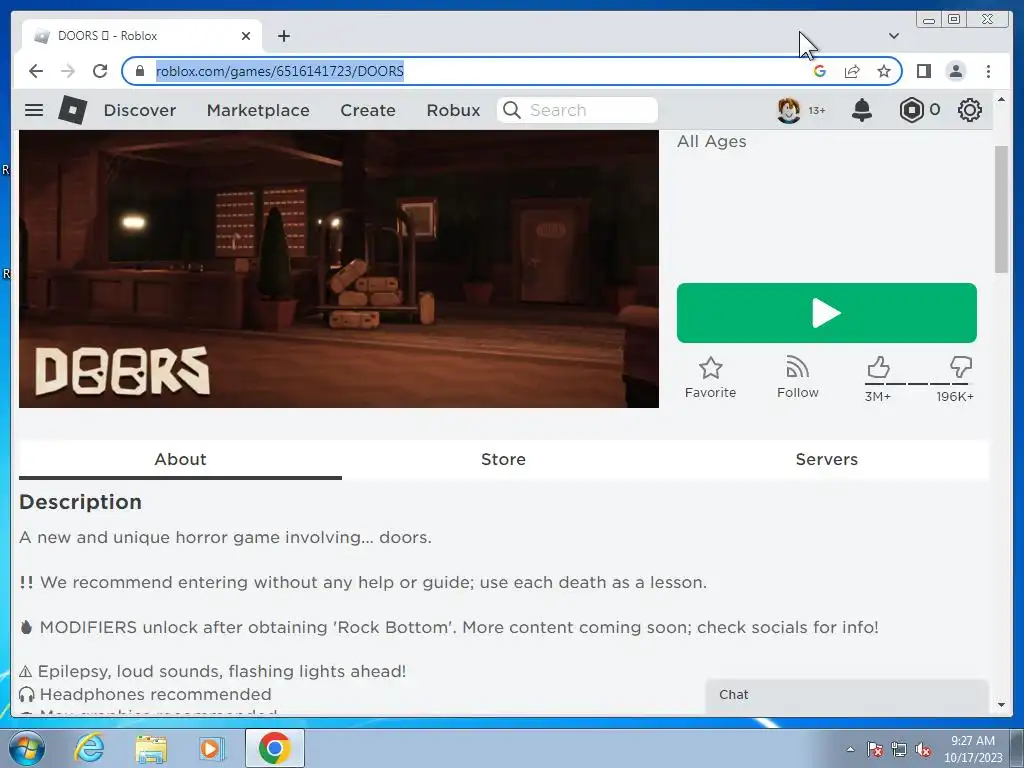
Task: Switch to the Store tab
Action: tap(504, 459)
